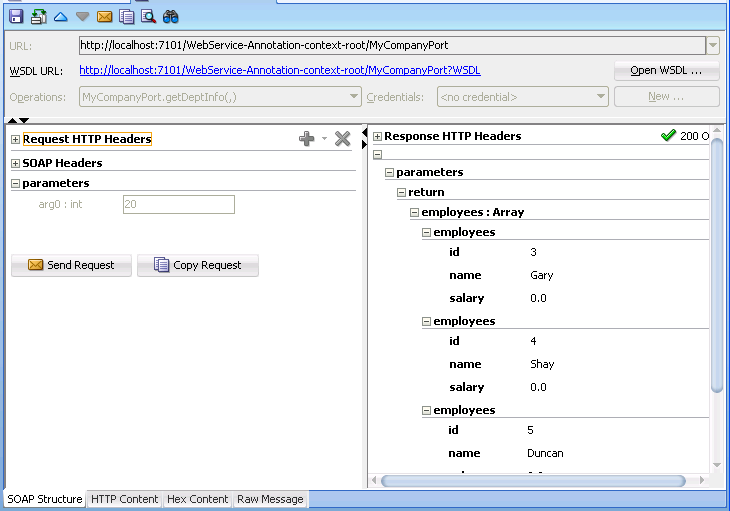Click the green checkmark 200 OK status
The height and width of the screenshot is (511, 730).
click(685, 136)
